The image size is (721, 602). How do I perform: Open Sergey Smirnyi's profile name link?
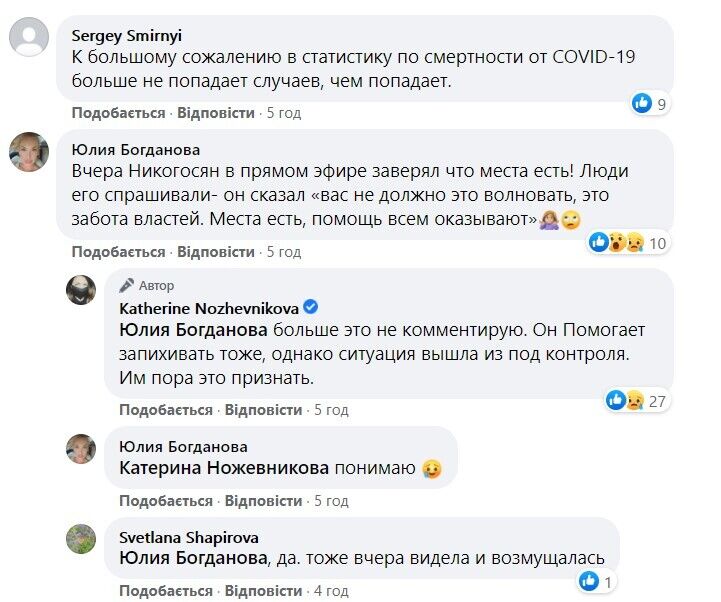pyautogui.click(x=124, y=35)
